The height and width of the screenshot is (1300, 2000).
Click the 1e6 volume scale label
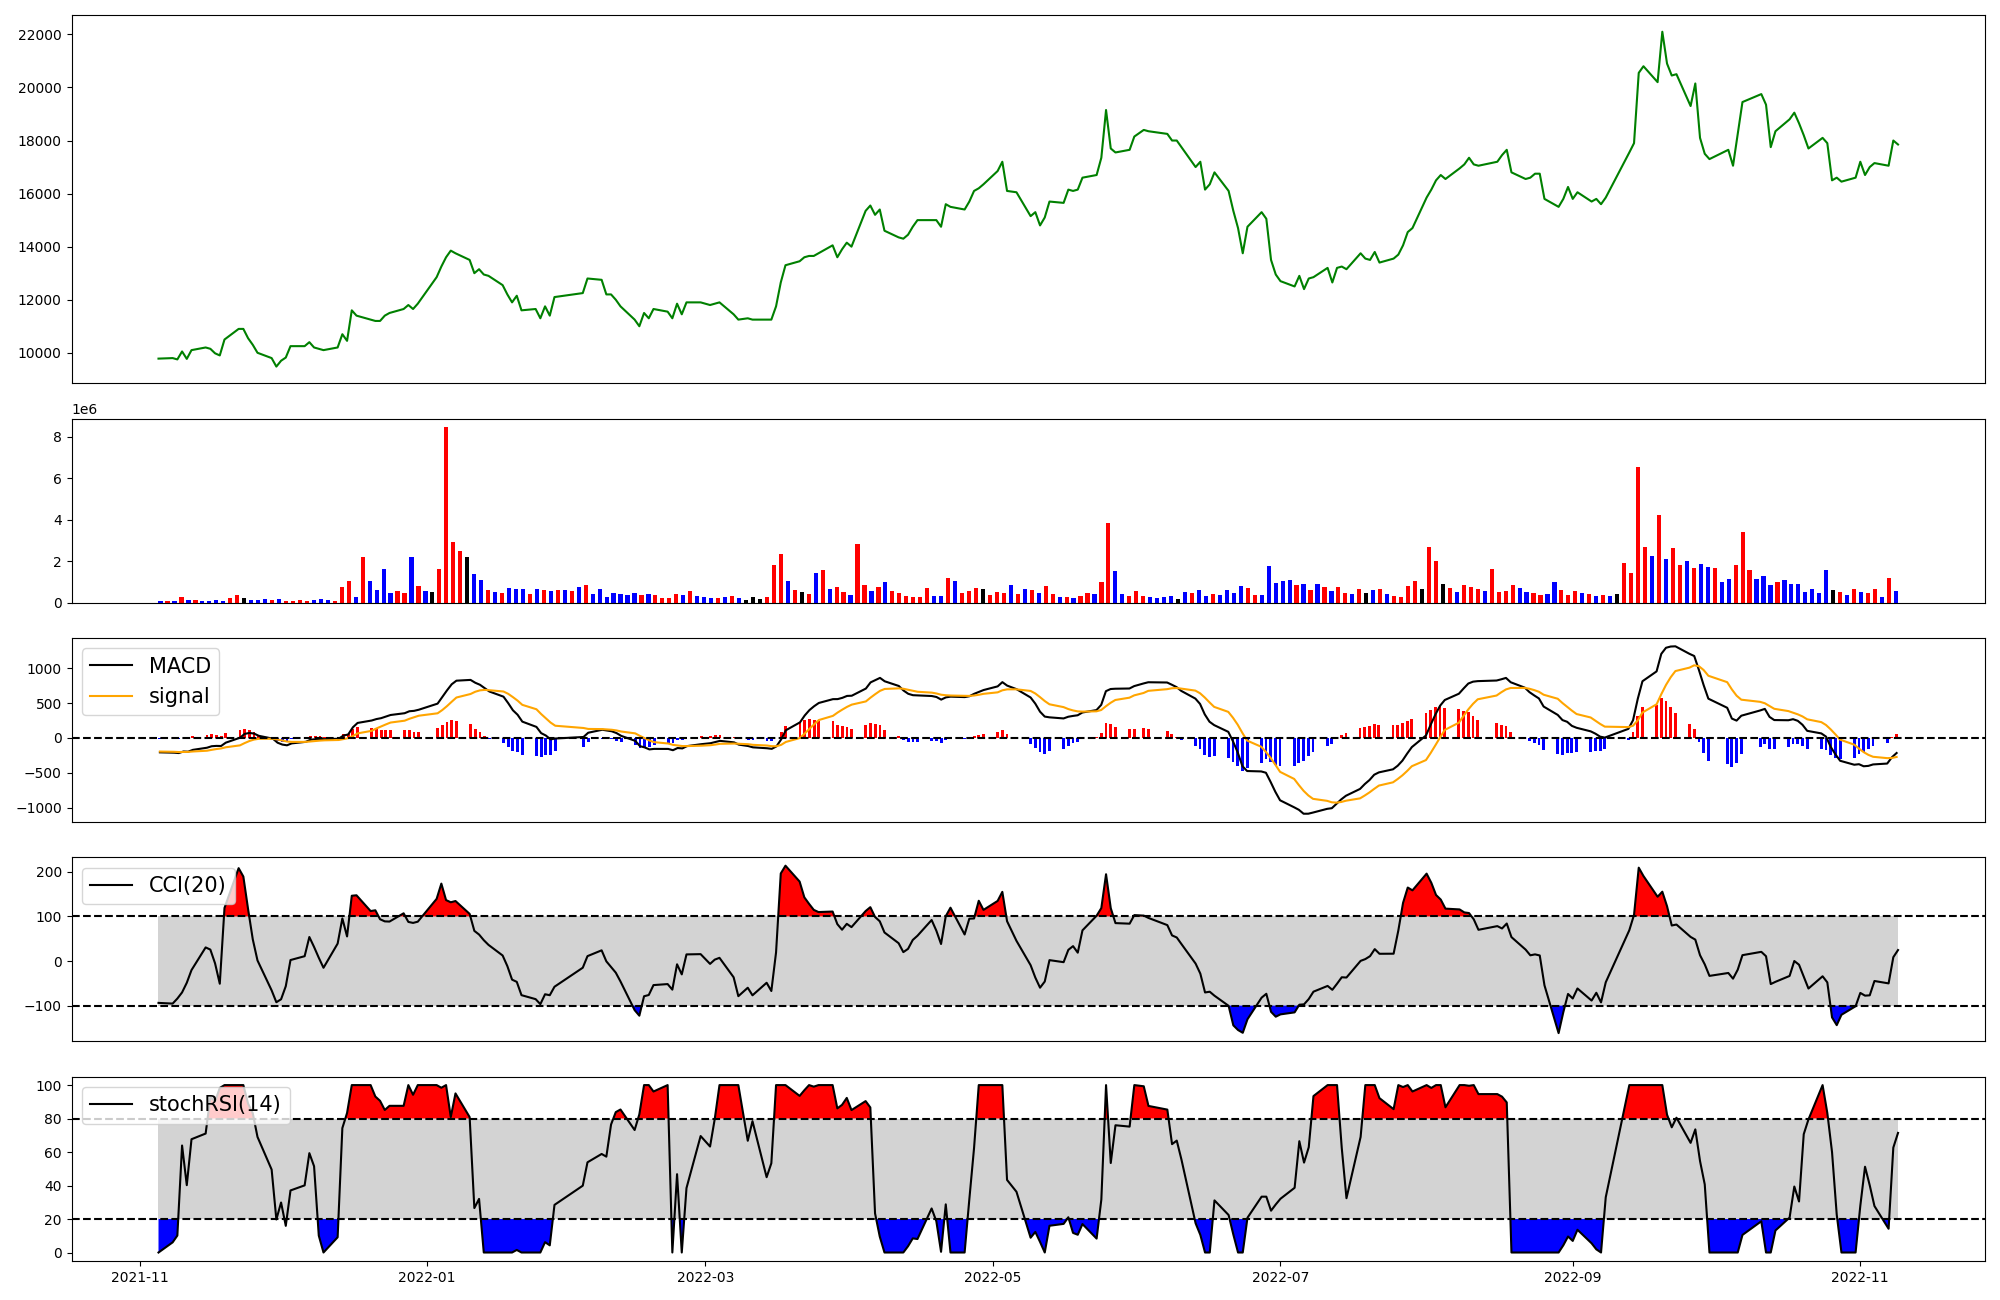85,410
